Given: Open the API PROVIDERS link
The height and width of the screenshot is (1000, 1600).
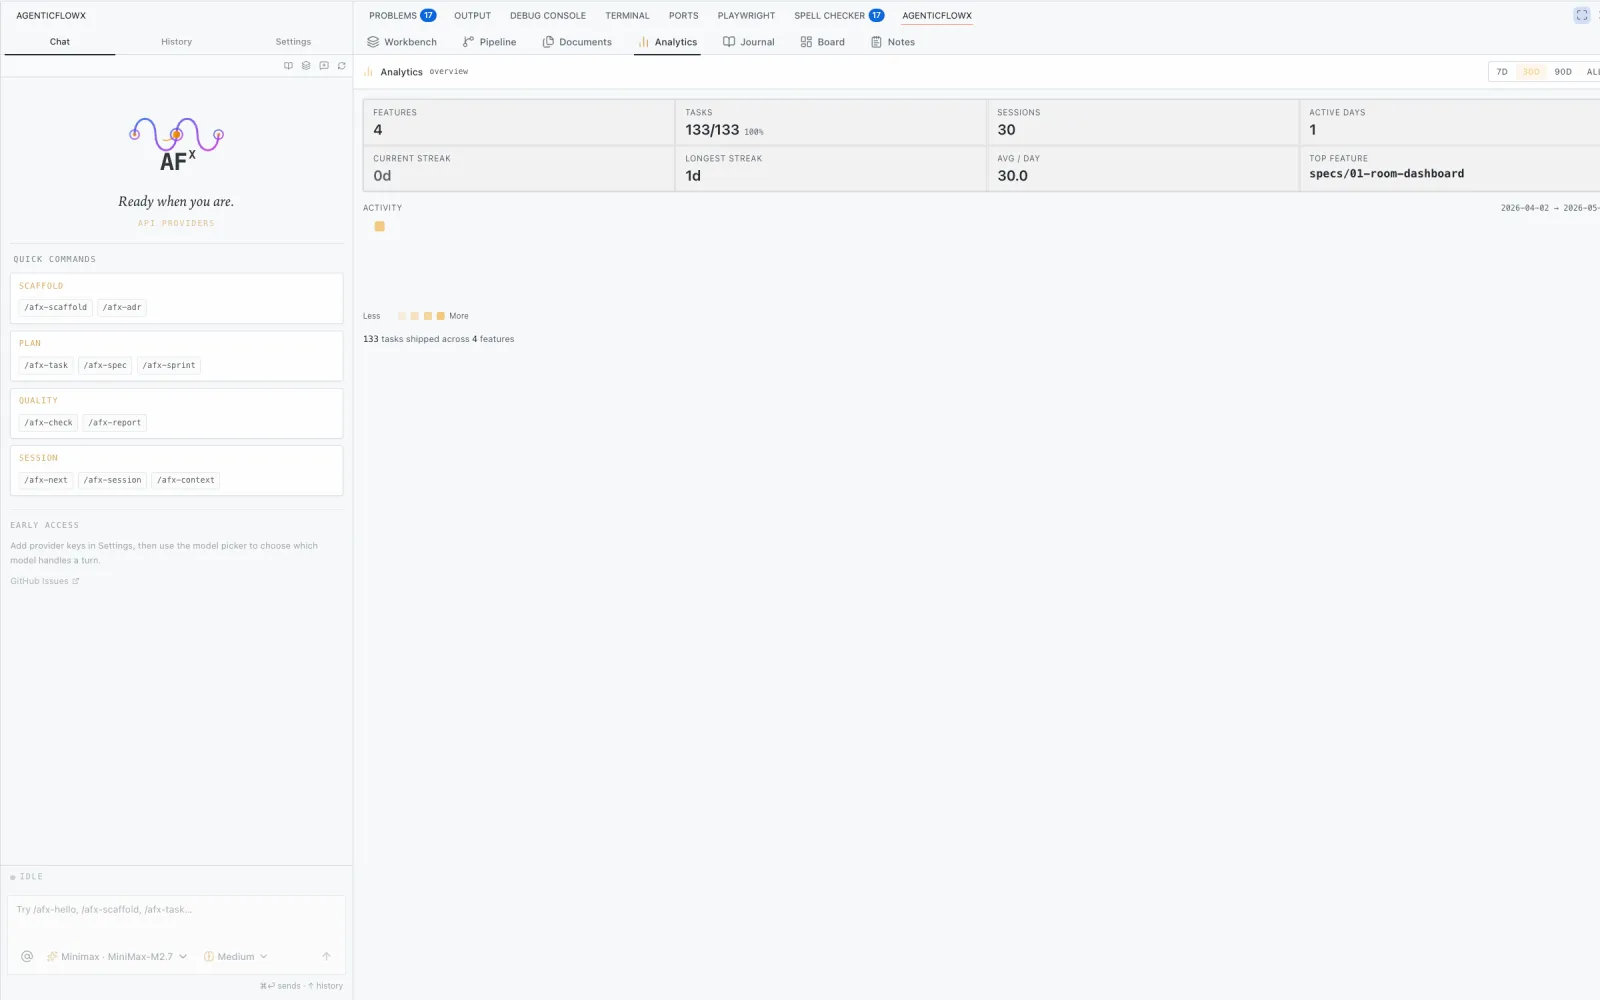Looking at the screenshot, I should [x=176, y=223].
